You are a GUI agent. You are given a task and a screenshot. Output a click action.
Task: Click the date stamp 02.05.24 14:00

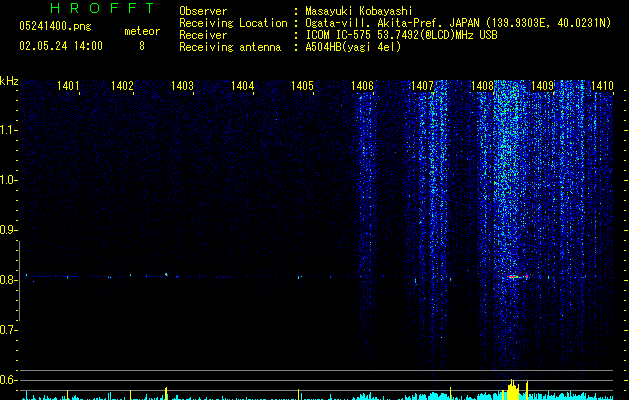pos(61,46)
